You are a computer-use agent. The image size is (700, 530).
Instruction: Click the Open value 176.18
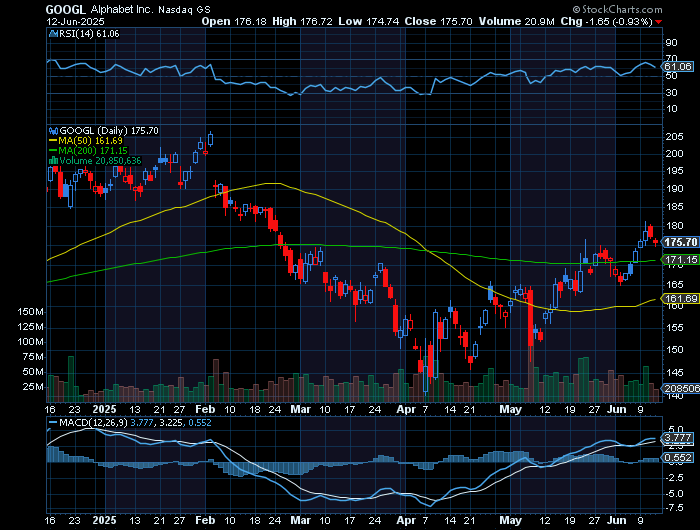point(250,21)
